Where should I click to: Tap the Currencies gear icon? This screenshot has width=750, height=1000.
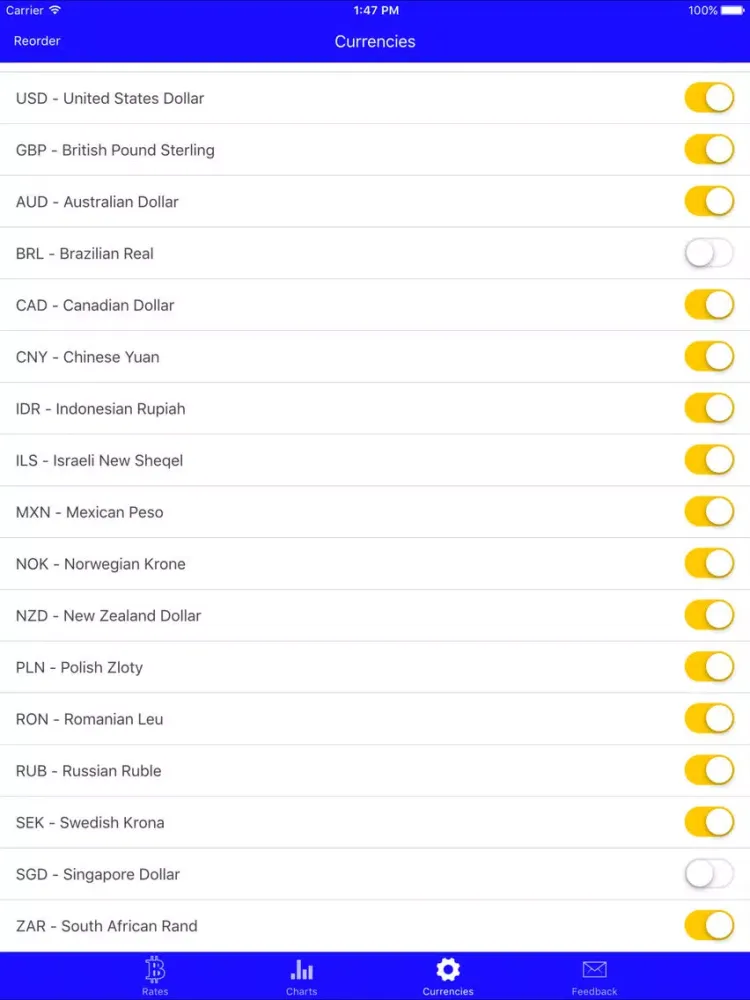[x=448, y=969]
